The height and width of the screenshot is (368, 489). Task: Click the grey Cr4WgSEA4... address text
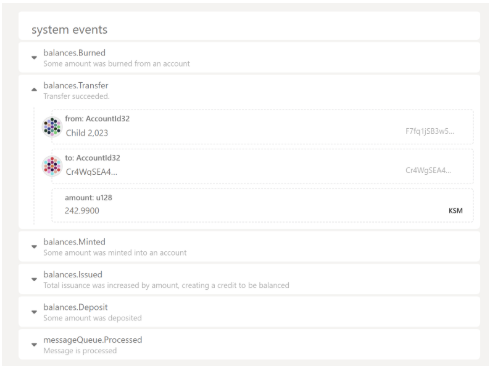pyautogui.click(x=428, y=170)
